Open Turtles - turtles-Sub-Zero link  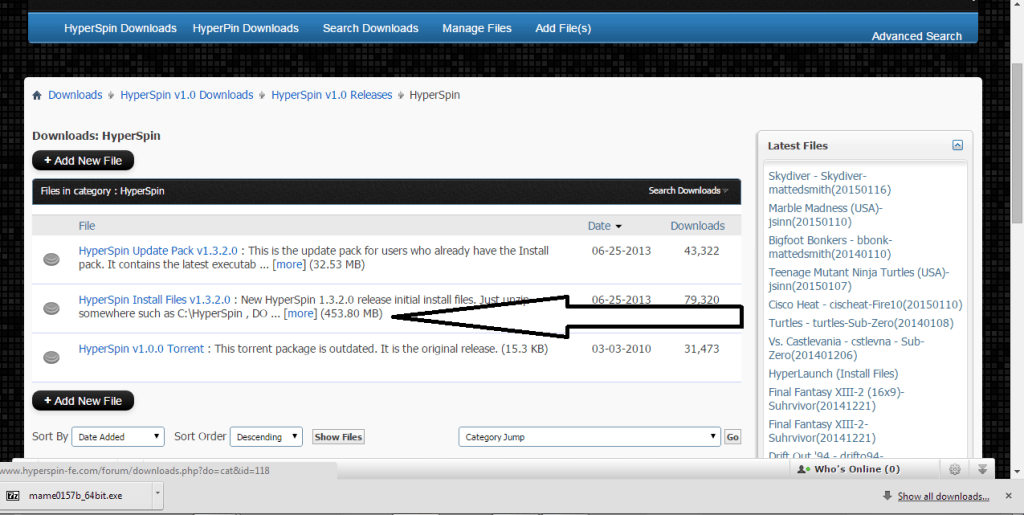tap(861, 323)
